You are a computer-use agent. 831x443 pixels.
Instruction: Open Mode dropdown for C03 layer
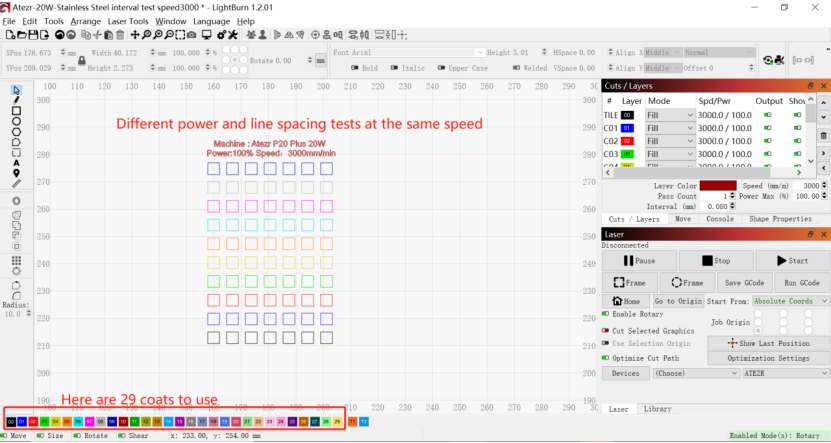pos(670,154)
